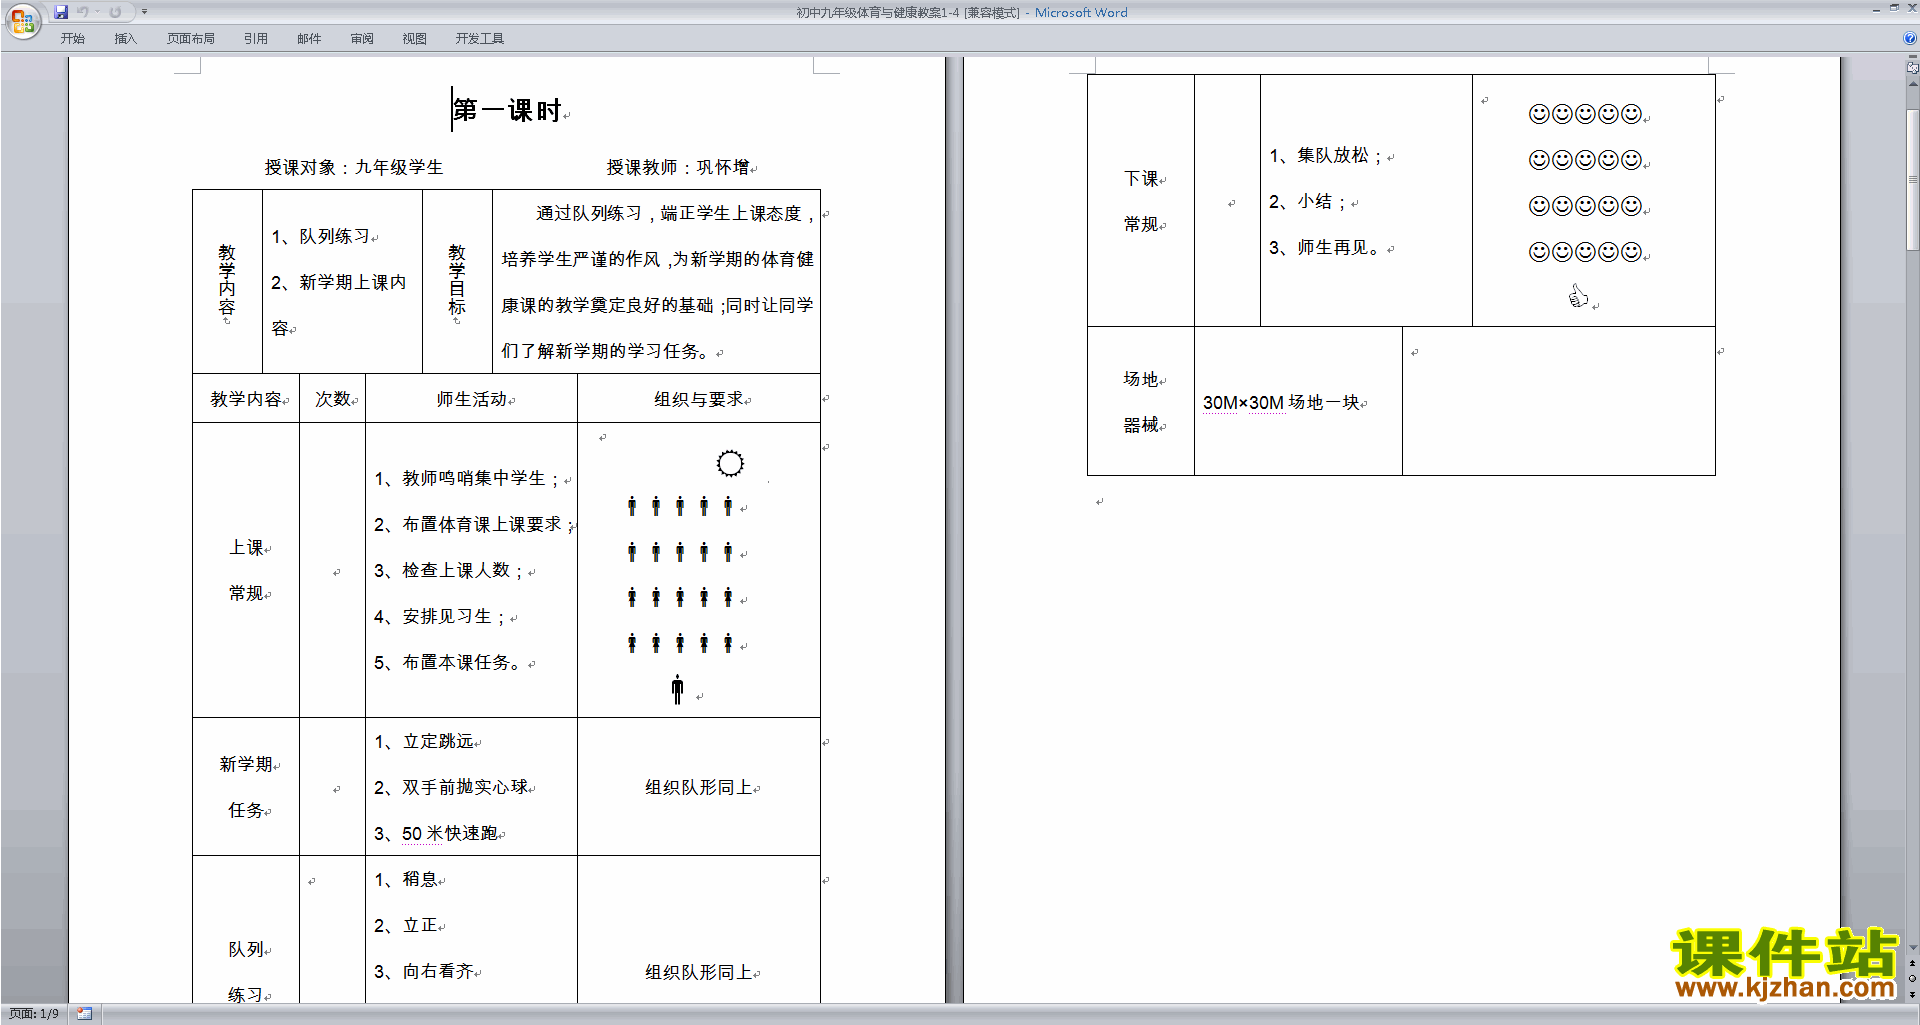Click the 3、师生再见 line

point(1326,247)
